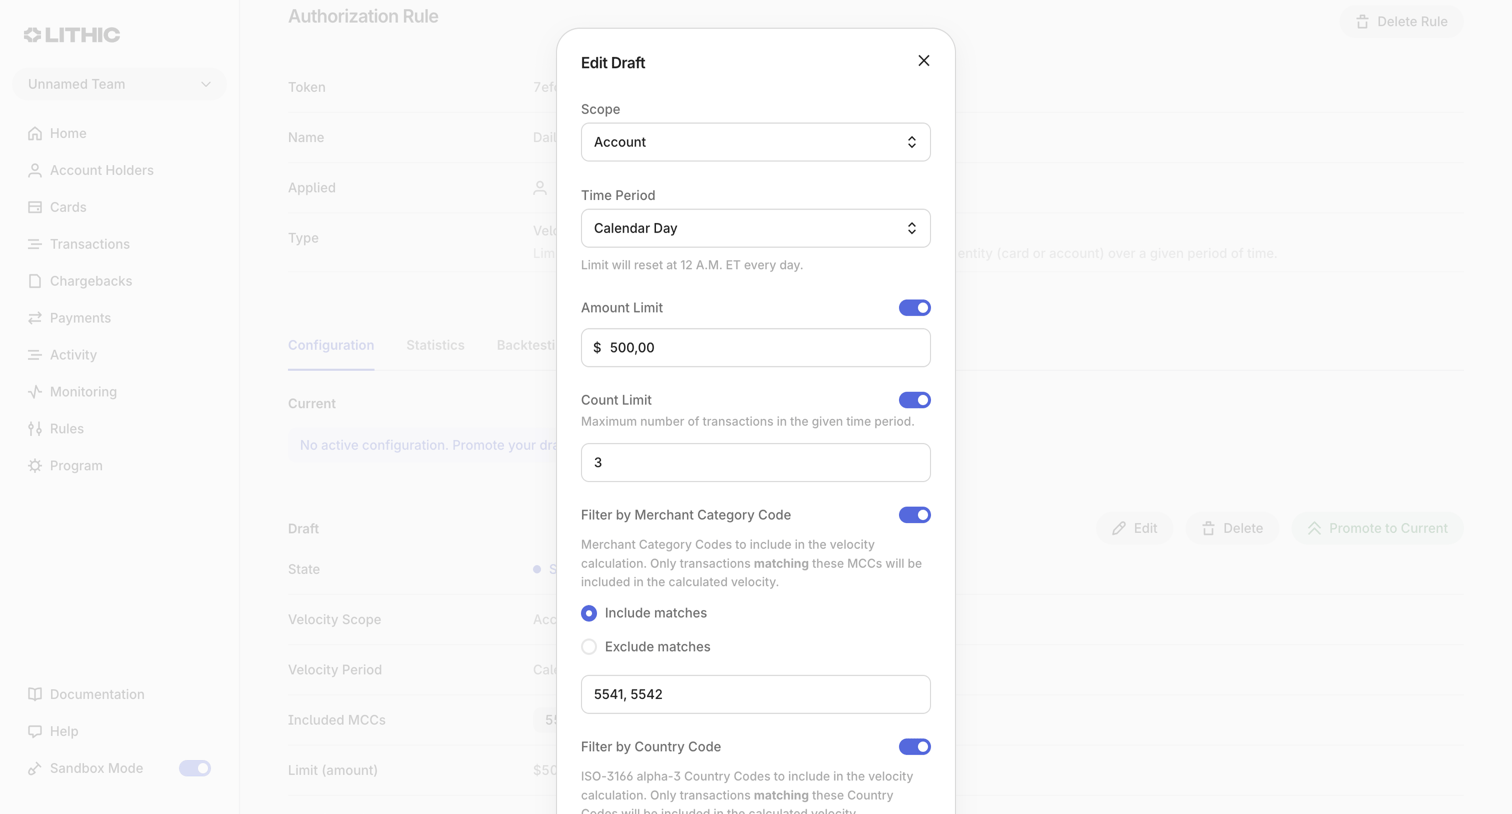Open Rules via its sliders icon
The image size is (1512, 814).
click(35, 429)
